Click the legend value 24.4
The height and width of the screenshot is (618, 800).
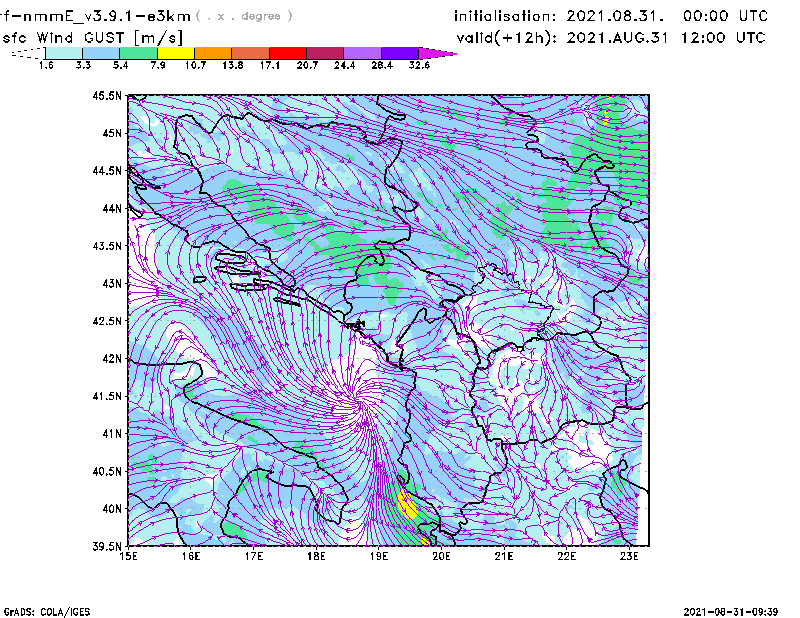[x=344, y=65]
